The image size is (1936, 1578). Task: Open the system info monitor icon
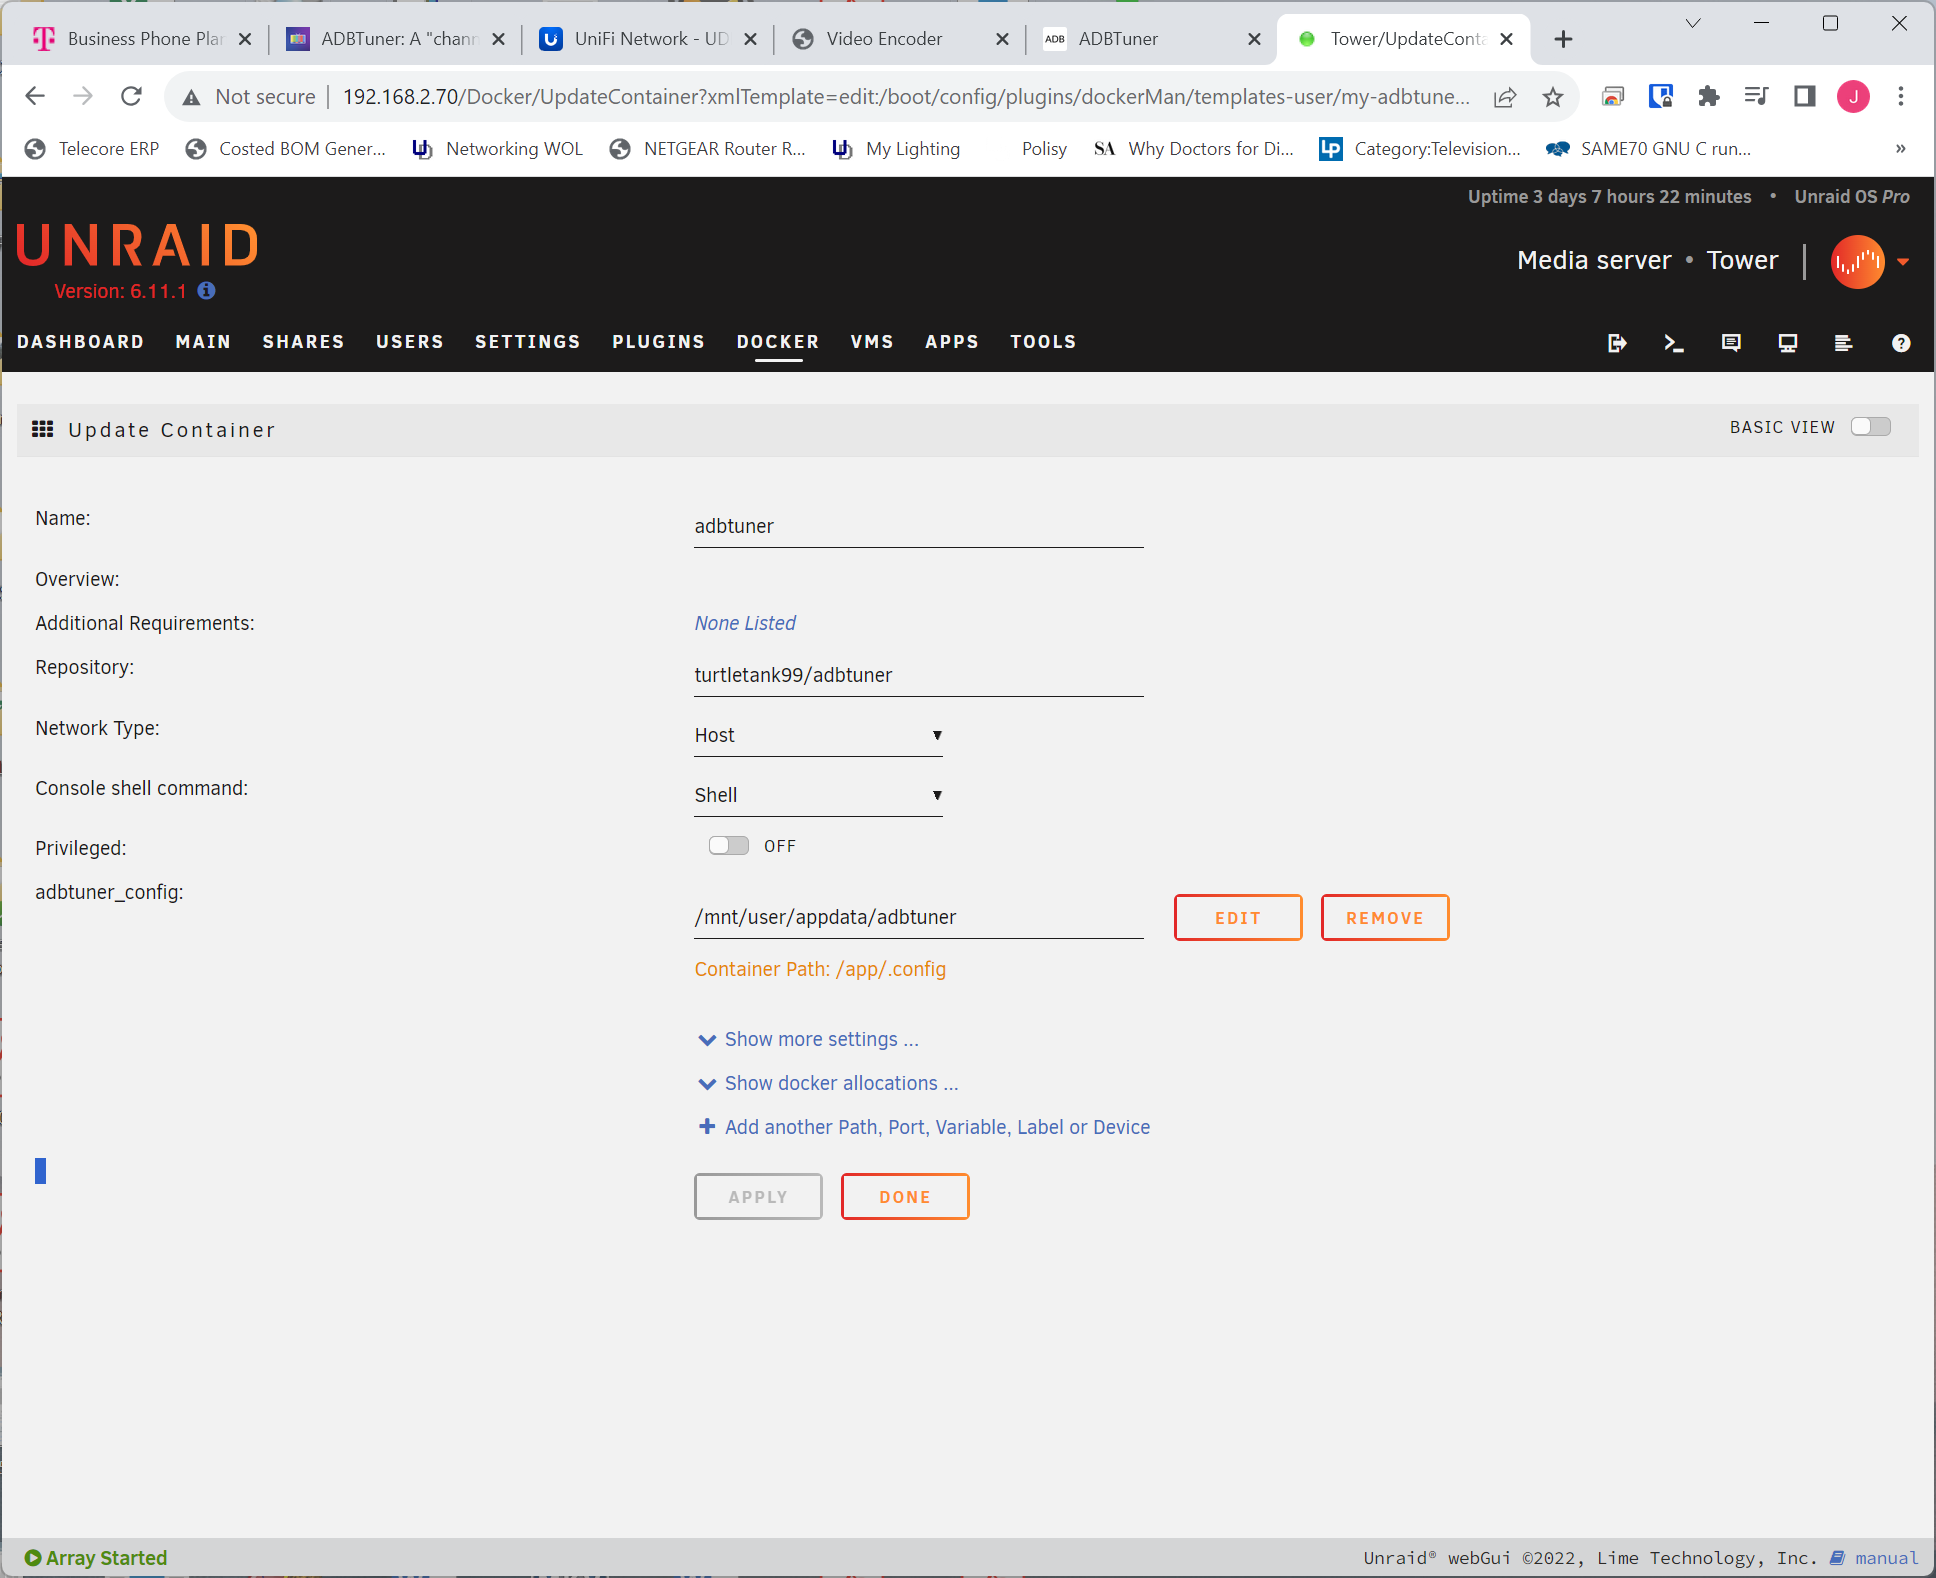[1788, 343]
